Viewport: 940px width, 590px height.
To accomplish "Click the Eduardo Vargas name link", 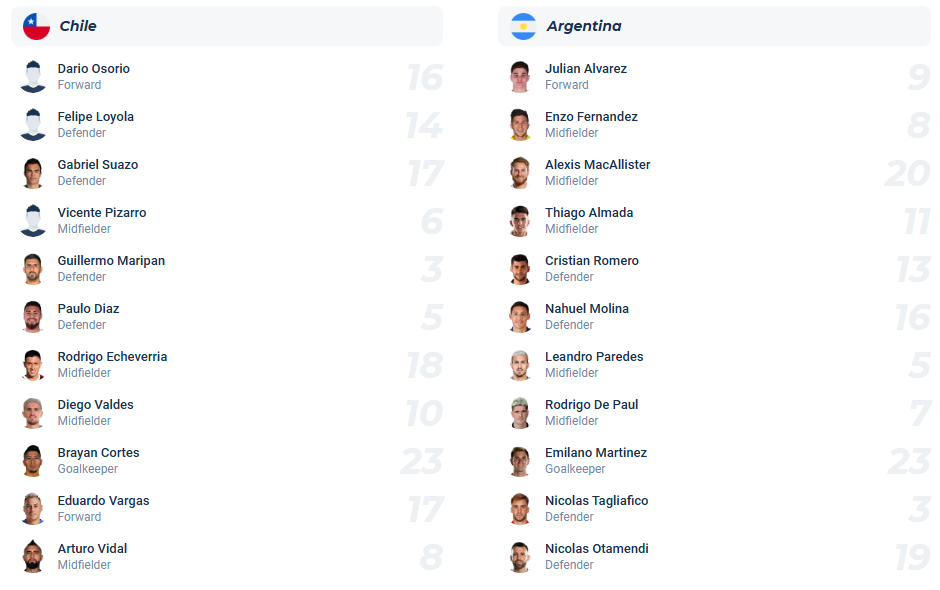I will pos(102,500).
